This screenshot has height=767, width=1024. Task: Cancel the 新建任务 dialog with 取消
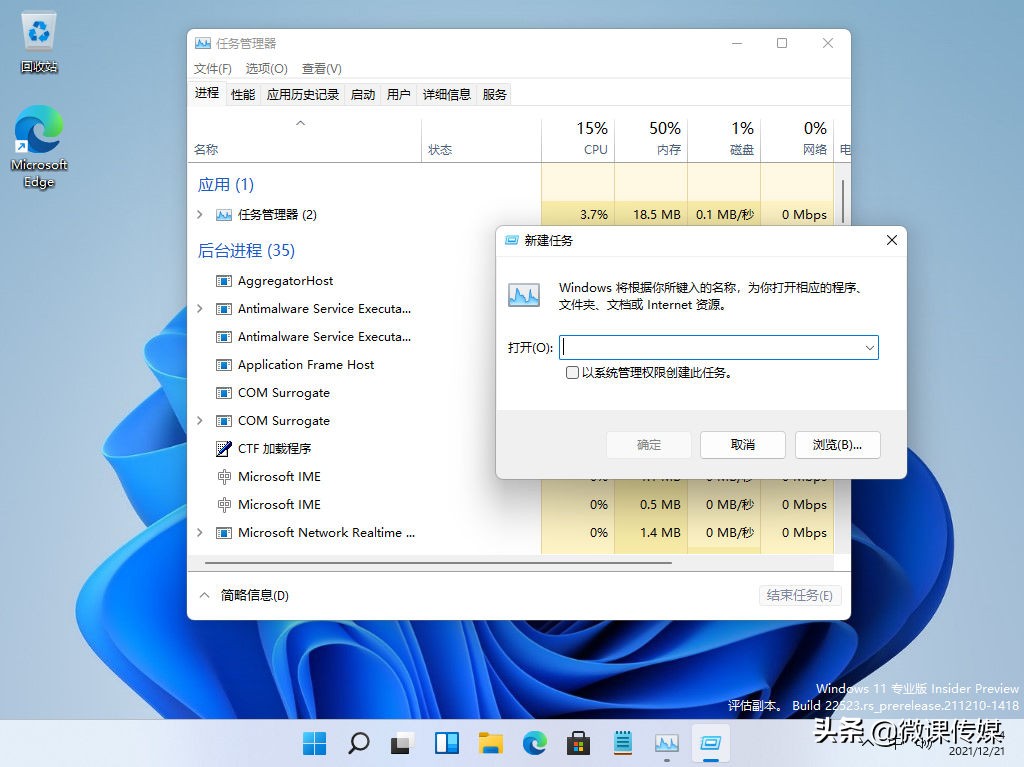(x=742, y=444)
